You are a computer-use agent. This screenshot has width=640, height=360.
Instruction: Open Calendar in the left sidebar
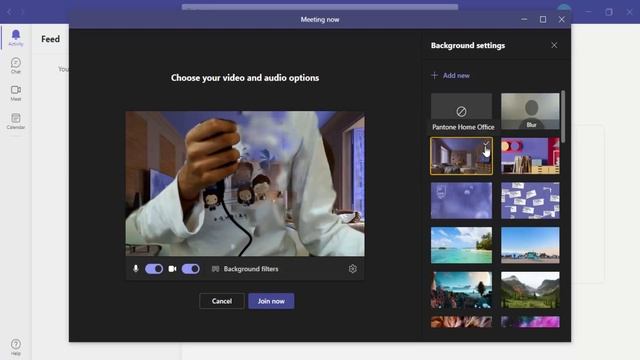[16, 121]
